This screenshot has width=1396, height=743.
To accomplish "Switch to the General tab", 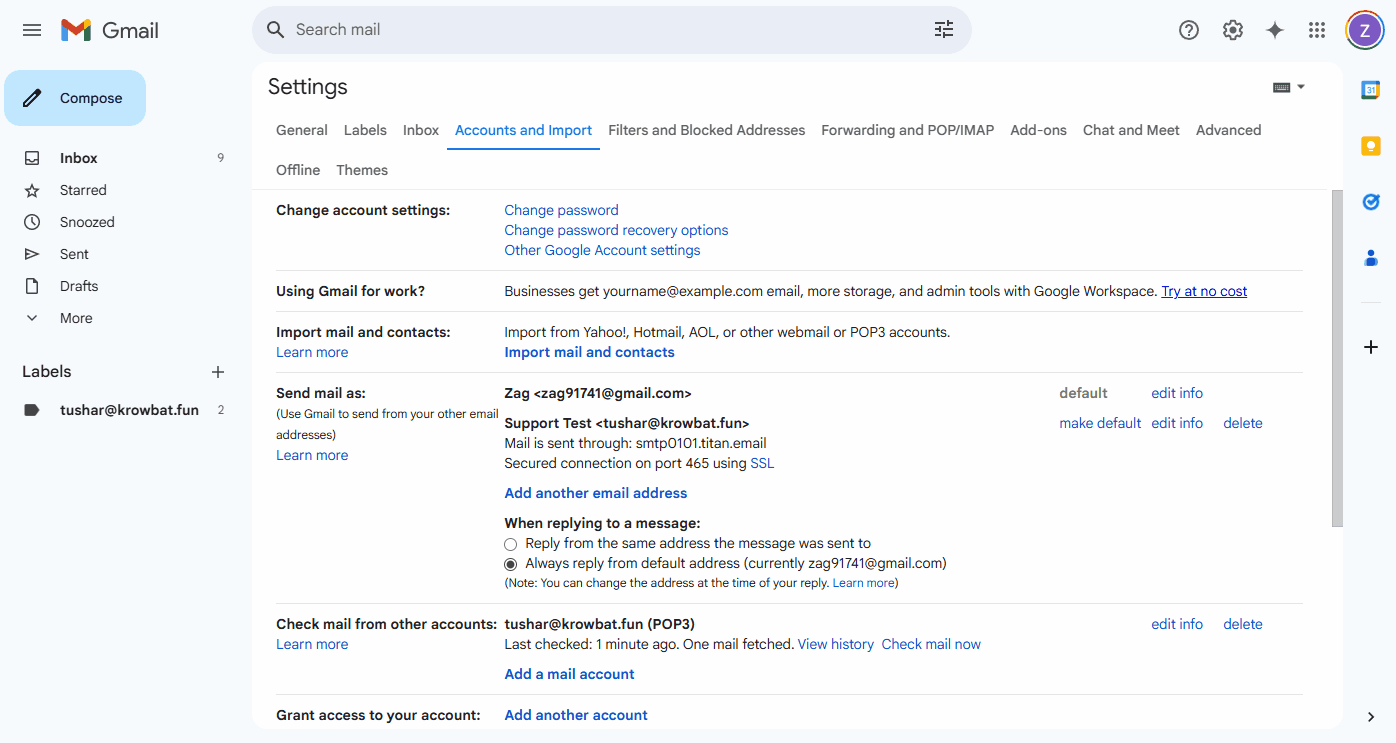I will click(302, 130).
